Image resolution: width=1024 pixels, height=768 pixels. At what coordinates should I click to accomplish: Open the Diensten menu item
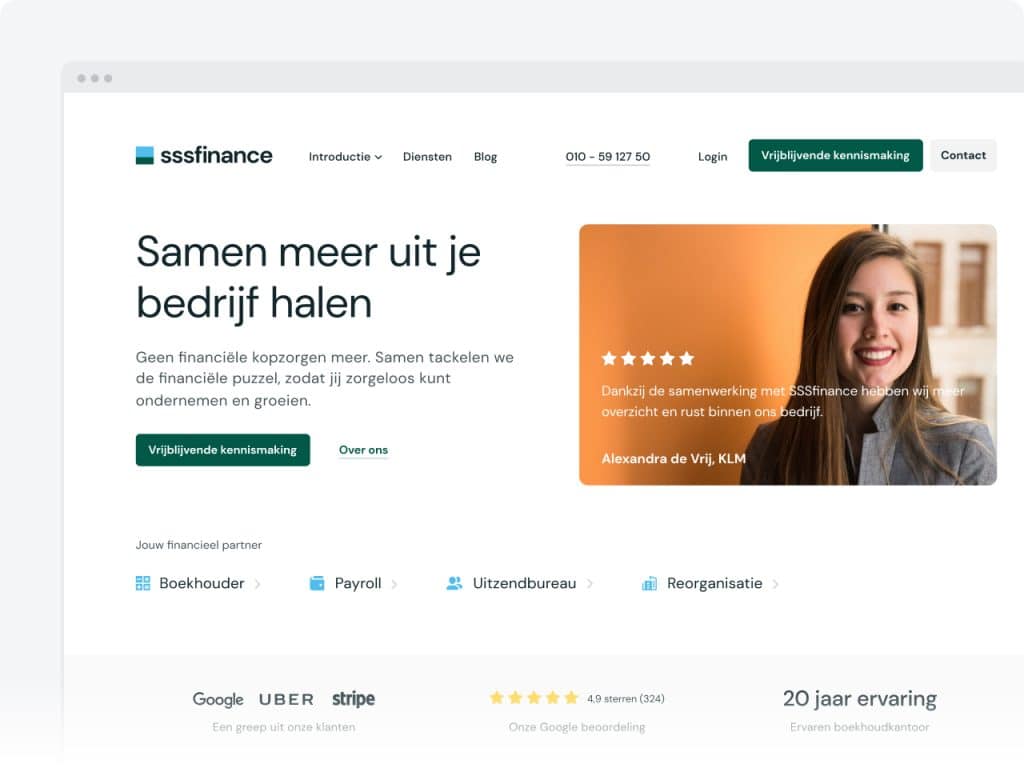pyautogui.click(x=427, y=157)
